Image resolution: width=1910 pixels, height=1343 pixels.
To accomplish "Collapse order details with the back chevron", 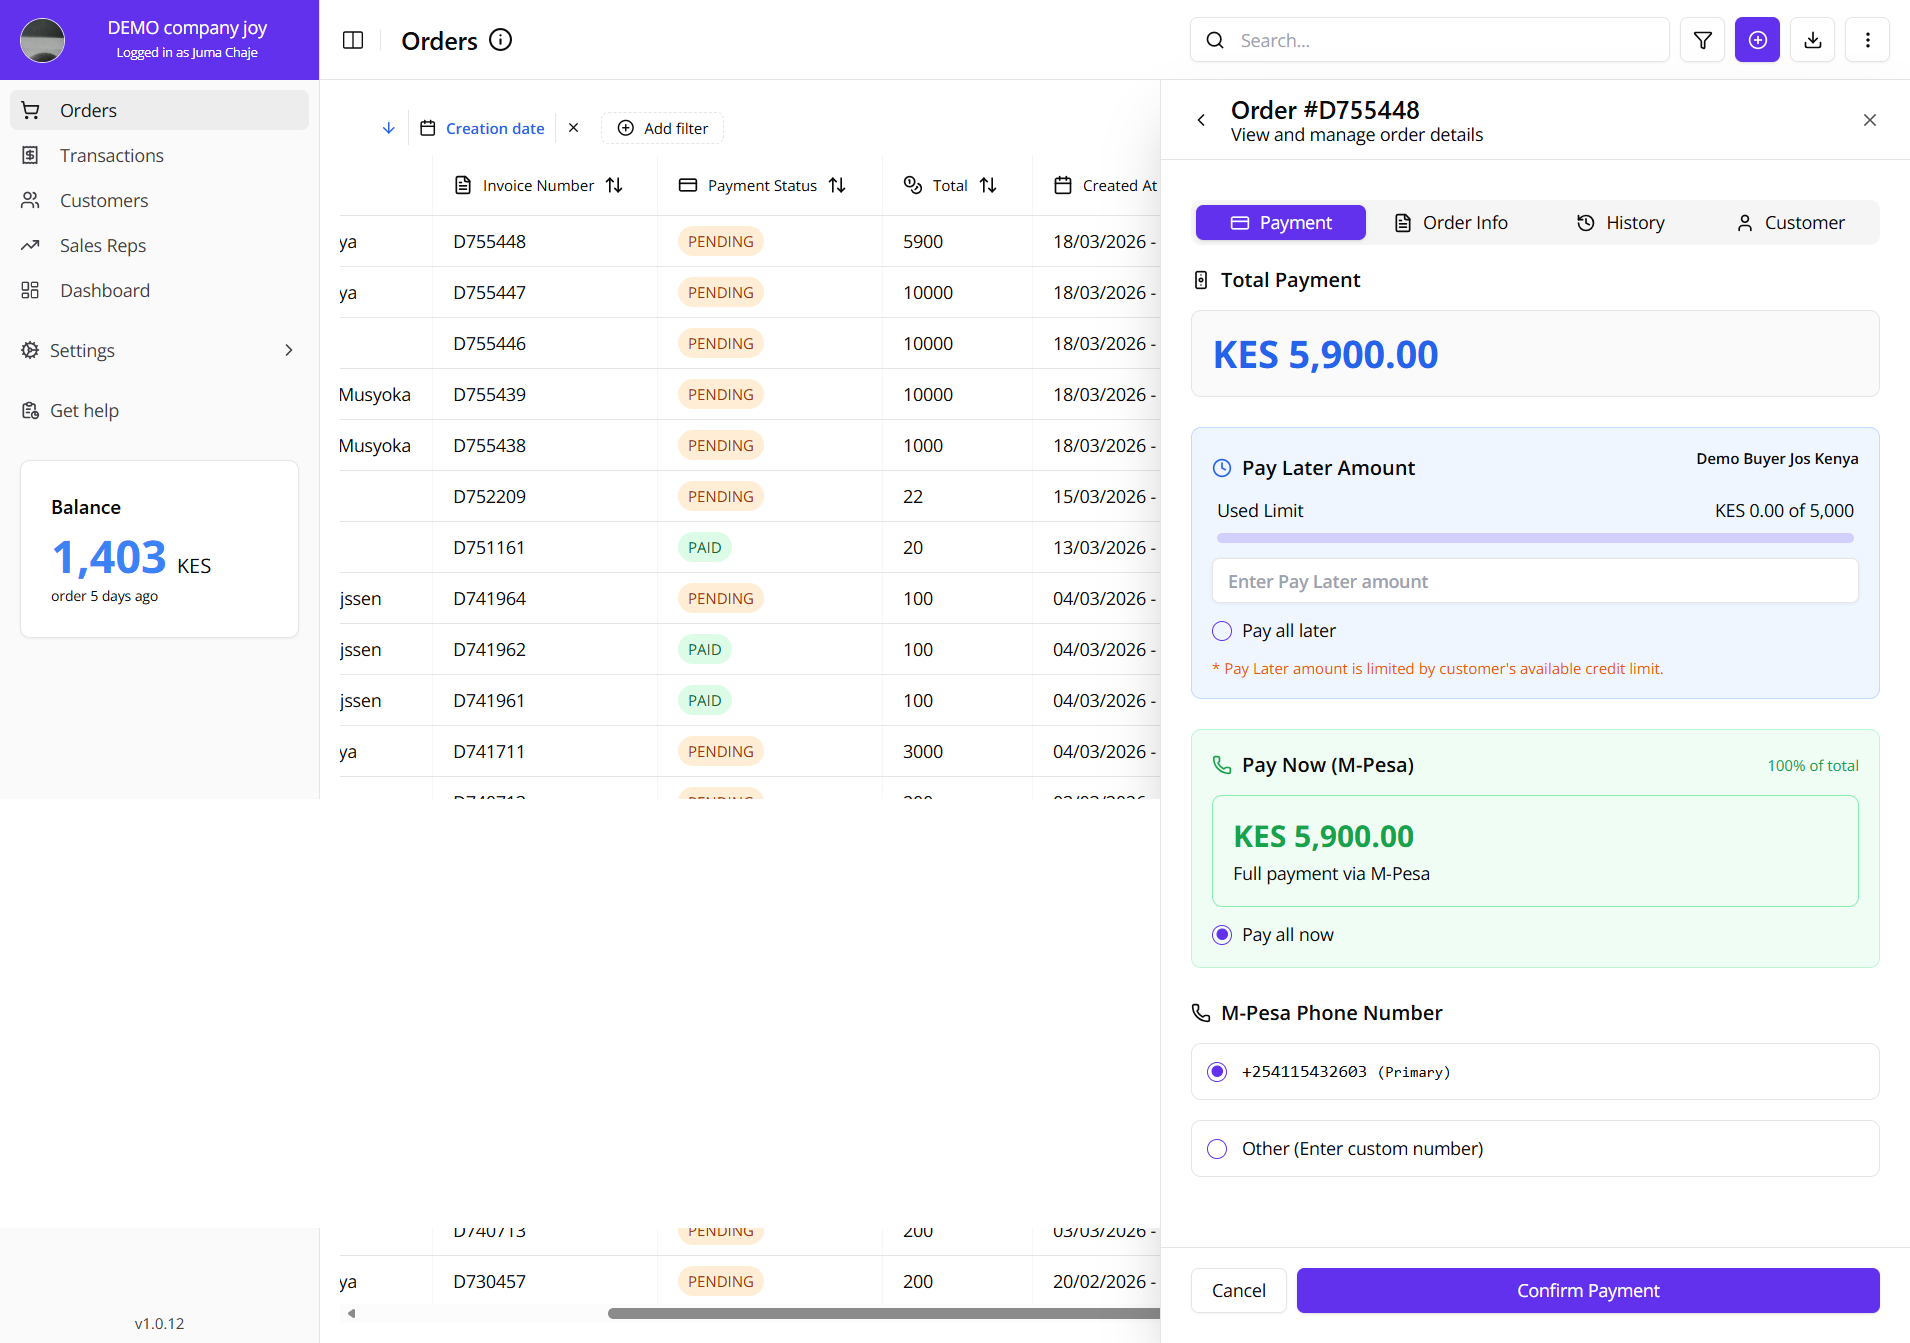I will [1201, 119].
